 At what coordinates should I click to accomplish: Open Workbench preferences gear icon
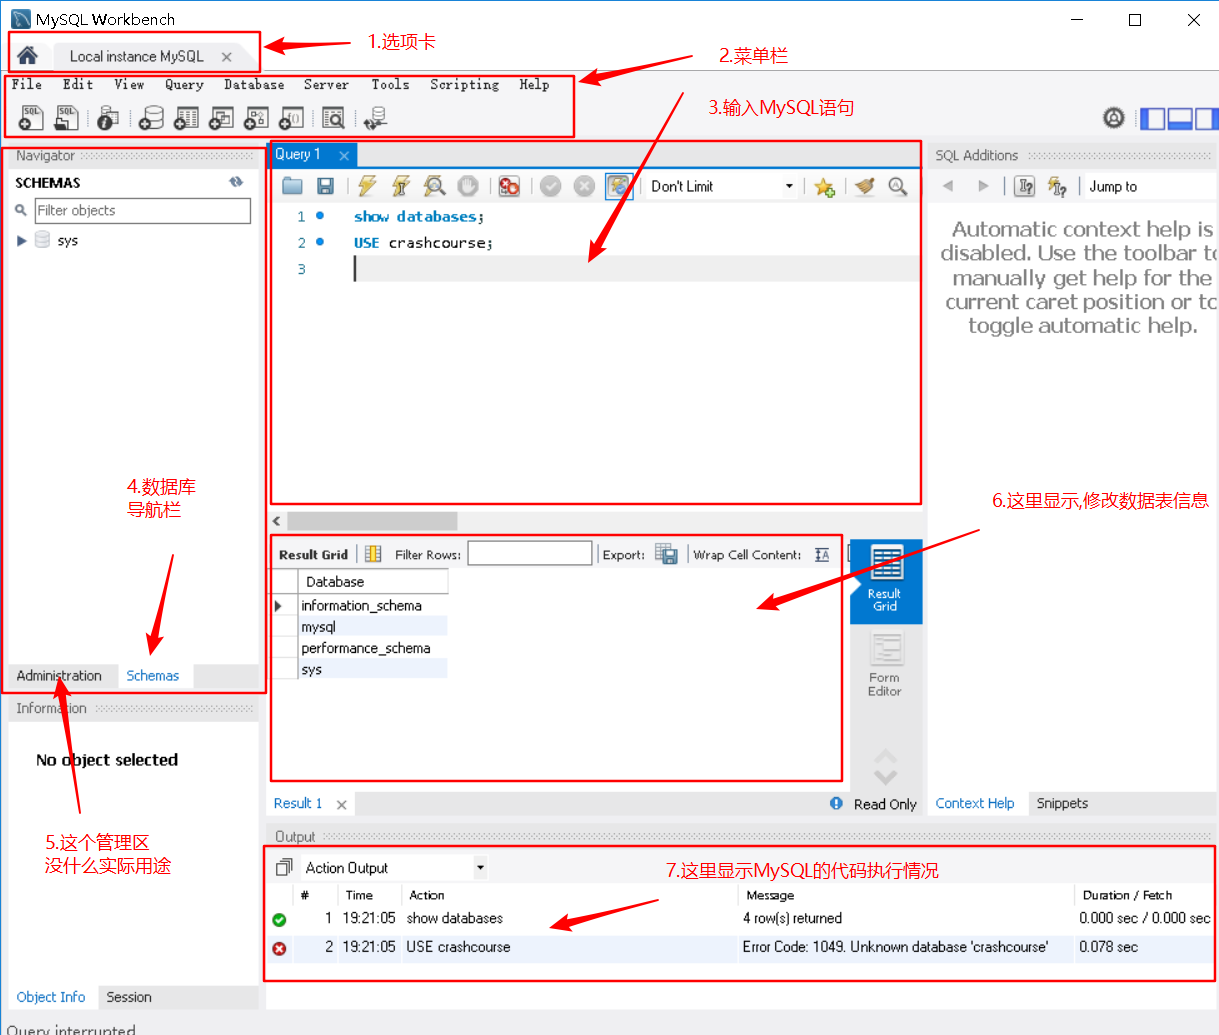[1113, 118]
